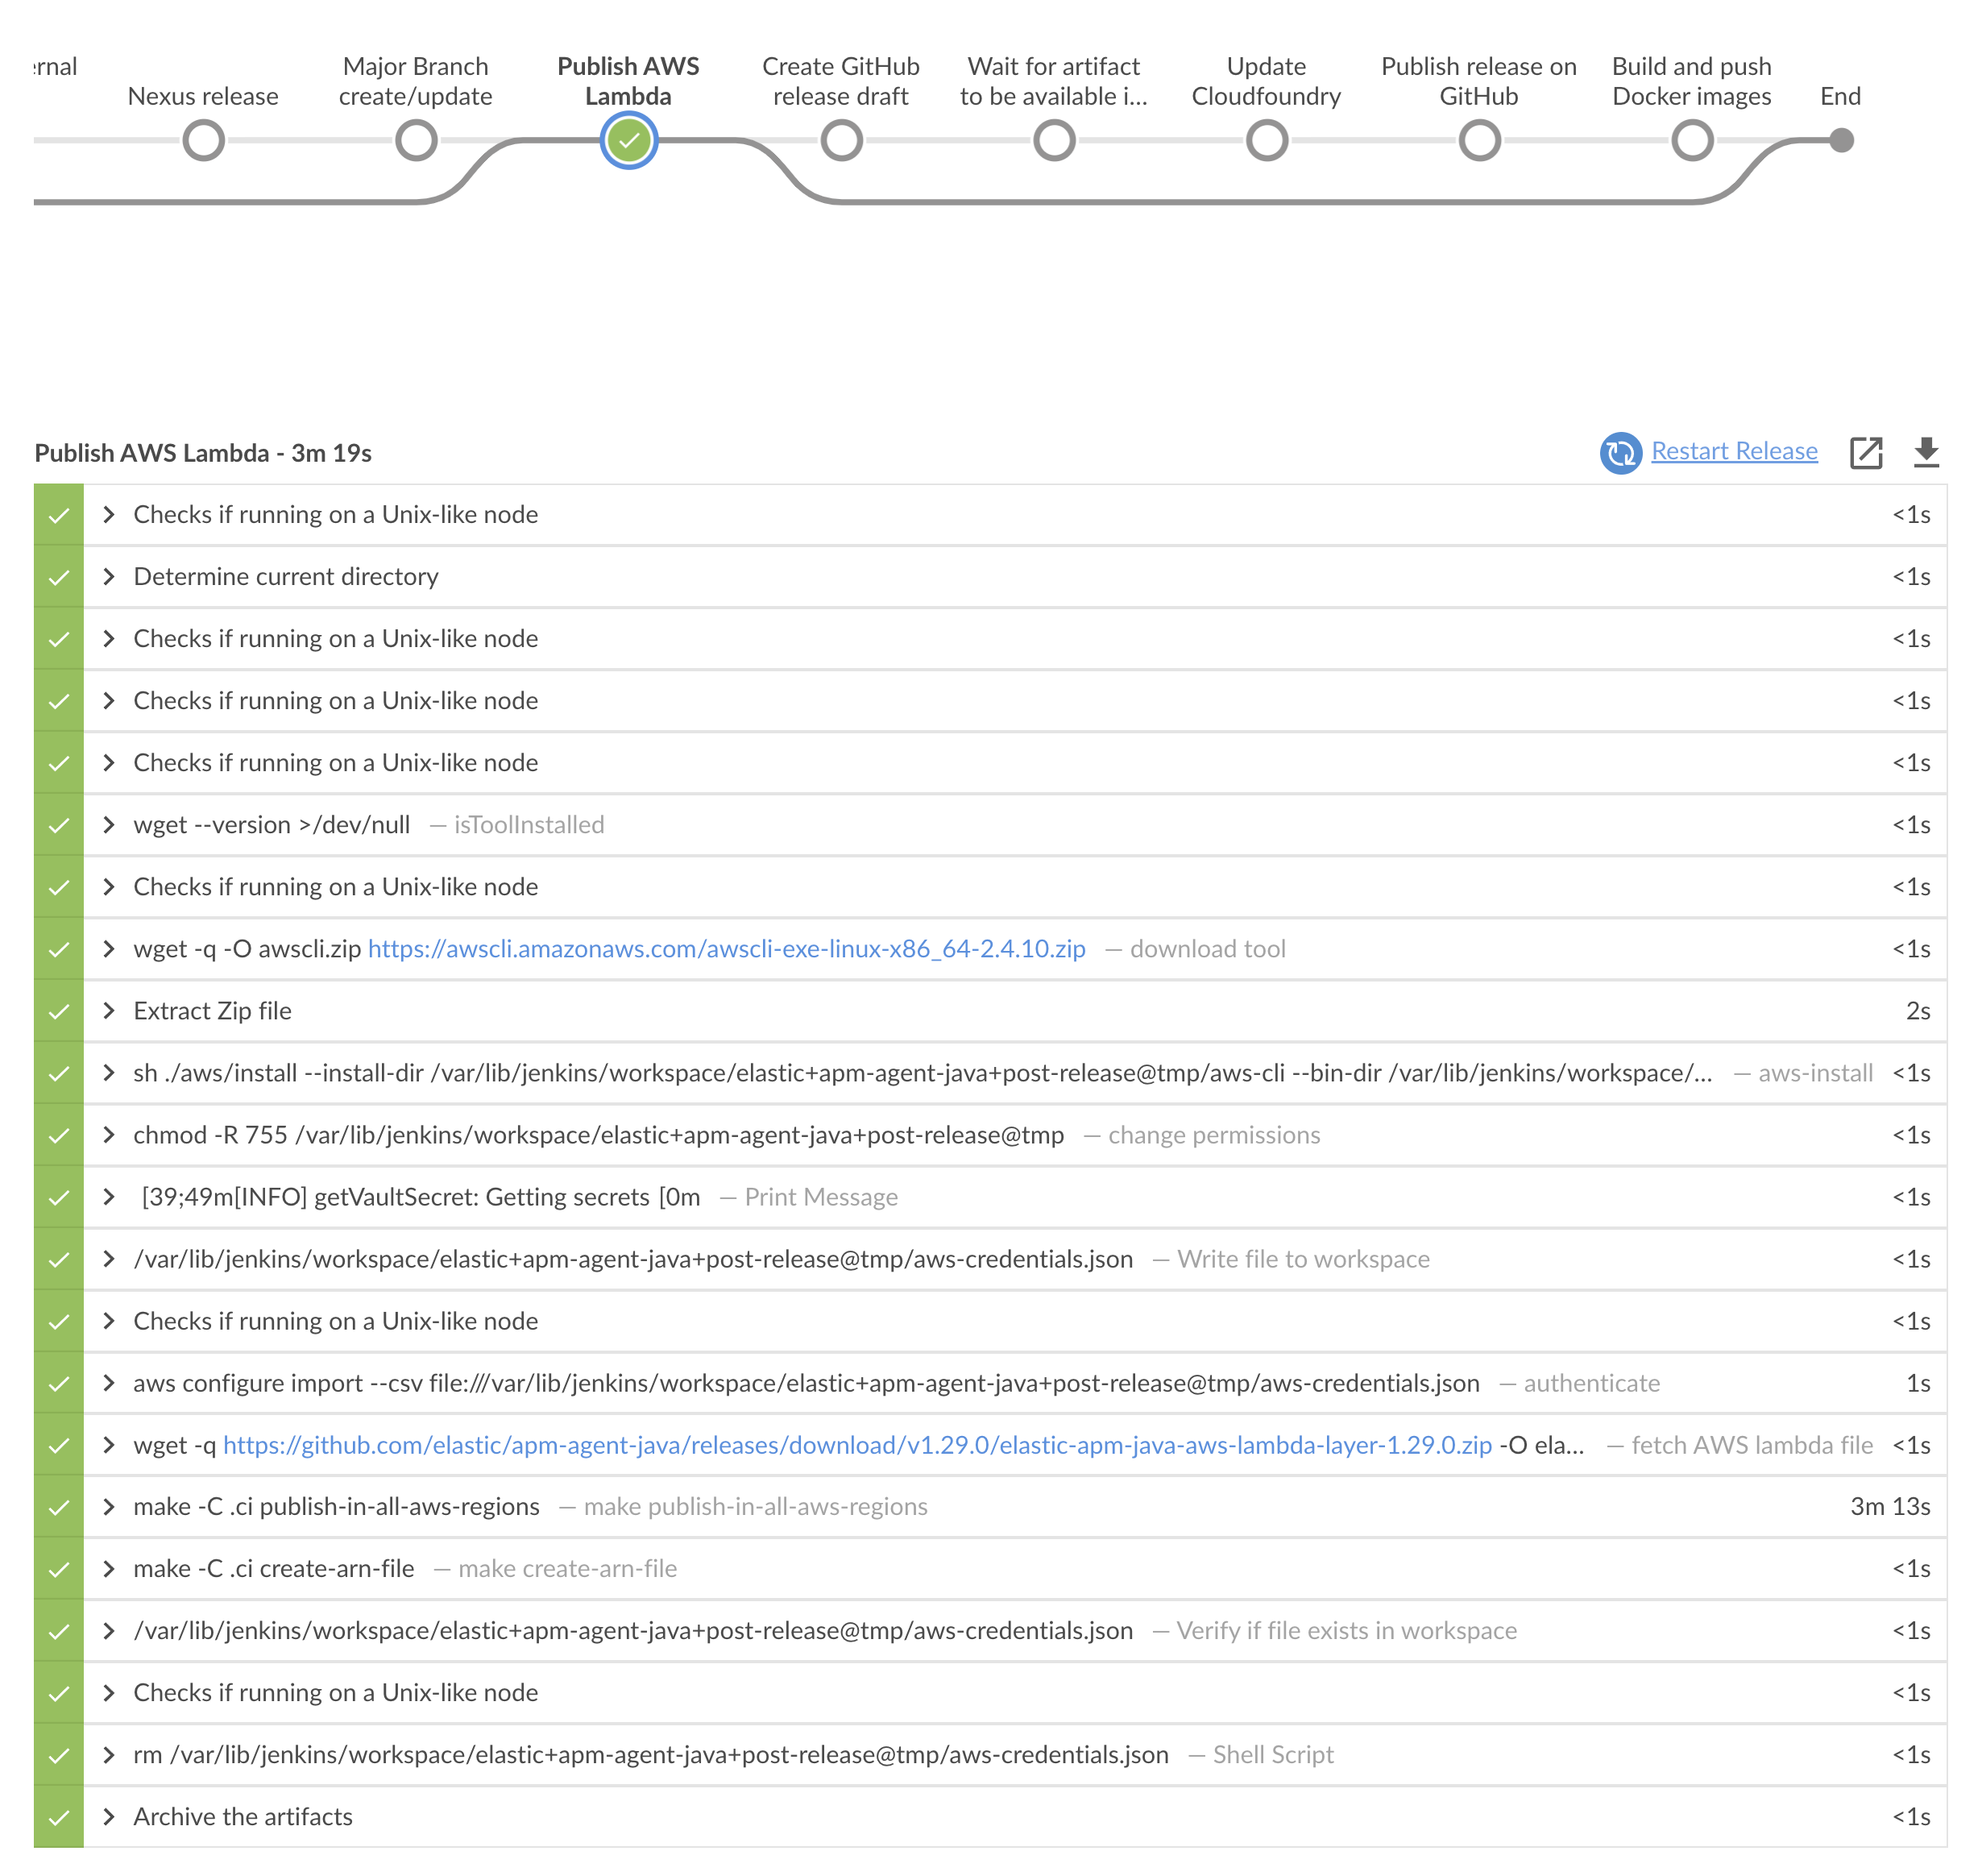Image resolution: width=1982 pixels, height=1876 pixels.
Task: Expand the Extract Zip file step
Action: (109, 1011)
